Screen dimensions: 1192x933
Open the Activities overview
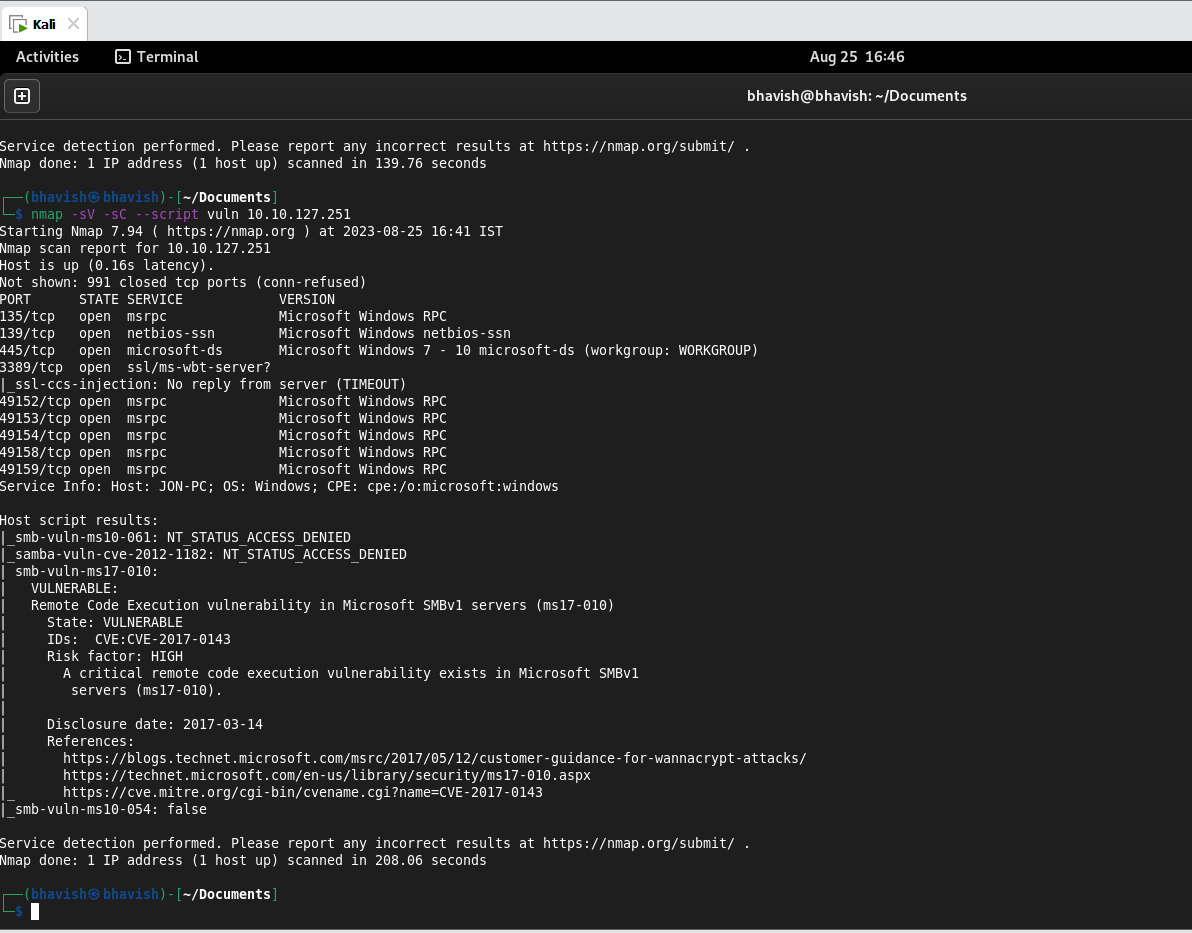(x=47, y=57)
